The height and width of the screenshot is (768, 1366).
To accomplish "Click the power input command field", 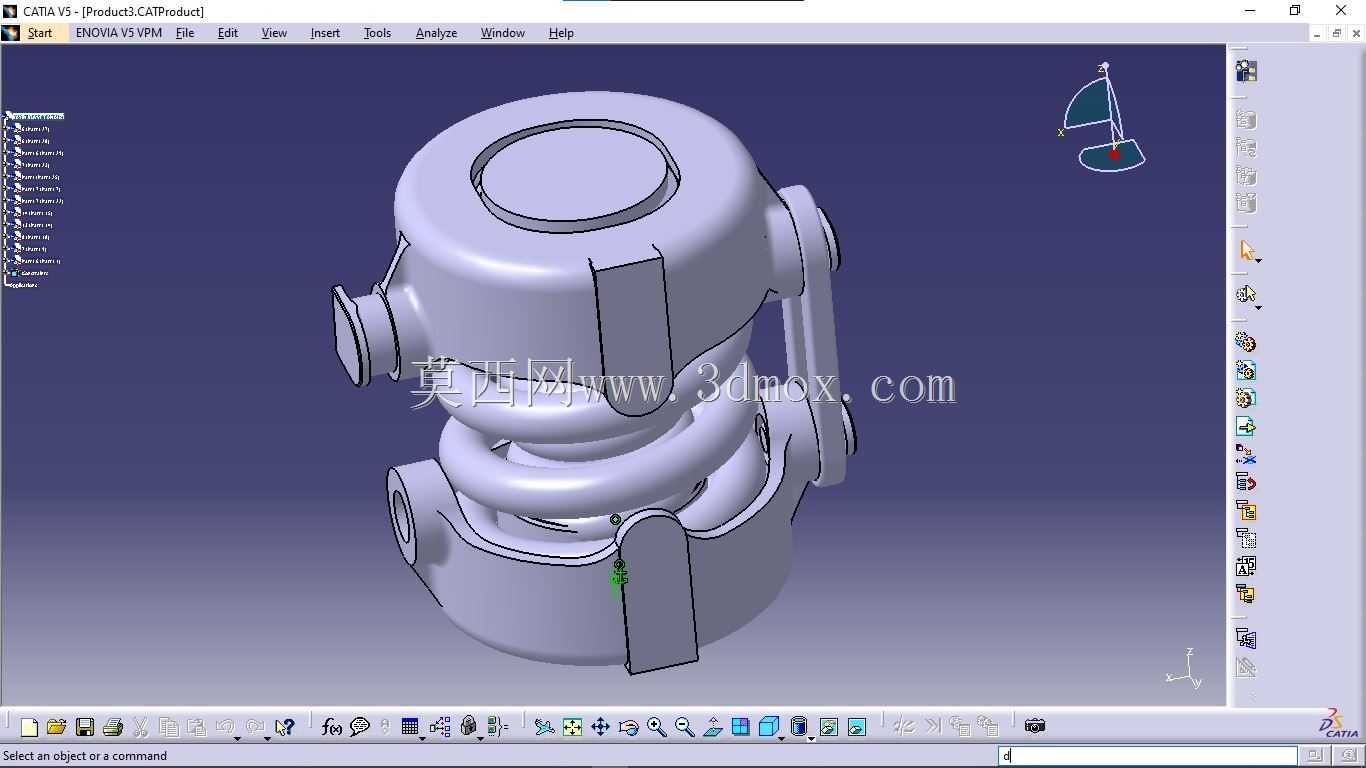I will click(1148, 756).
